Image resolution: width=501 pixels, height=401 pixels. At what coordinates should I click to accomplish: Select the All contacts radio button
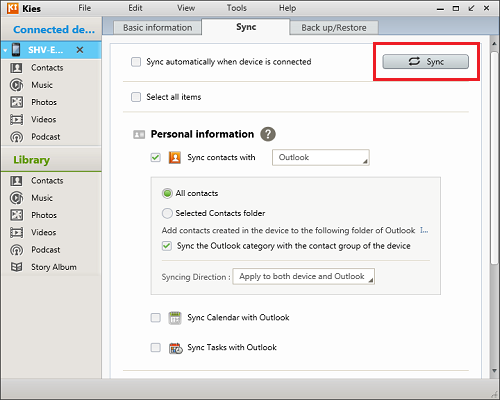[x=167, y=193]
